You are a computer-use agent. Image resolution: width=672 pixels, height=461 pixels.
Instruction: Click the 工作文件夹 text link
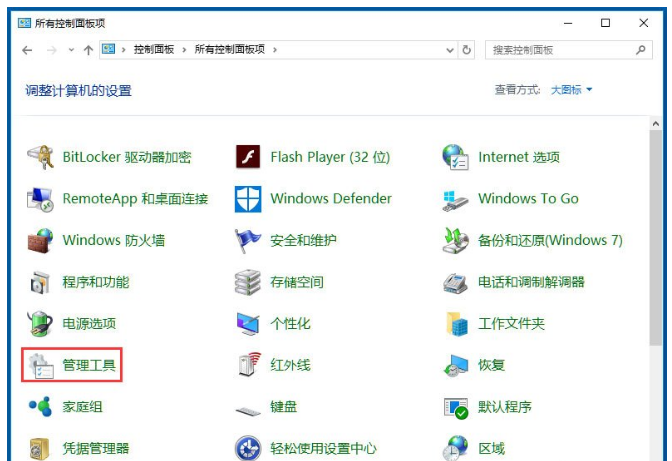point(511,324)
